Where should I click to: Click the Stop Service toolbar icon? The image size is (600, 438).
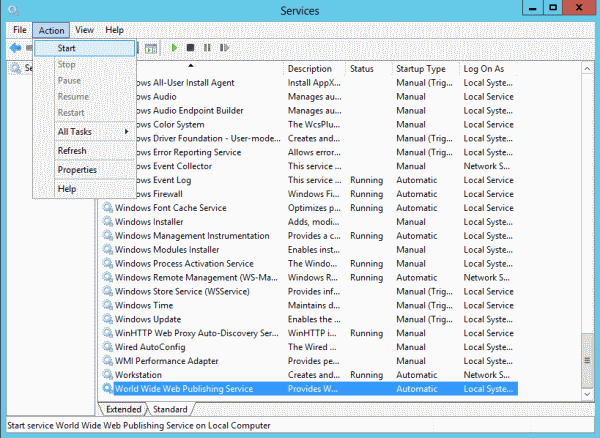(x=190, y=48)
